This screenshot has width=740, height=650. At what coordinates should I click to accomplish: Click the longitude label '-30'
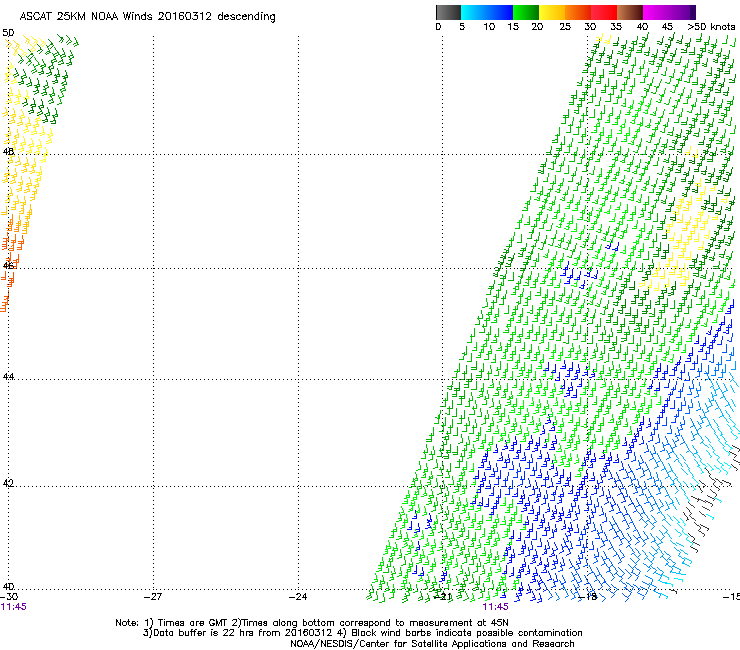(x=9, y=597)
